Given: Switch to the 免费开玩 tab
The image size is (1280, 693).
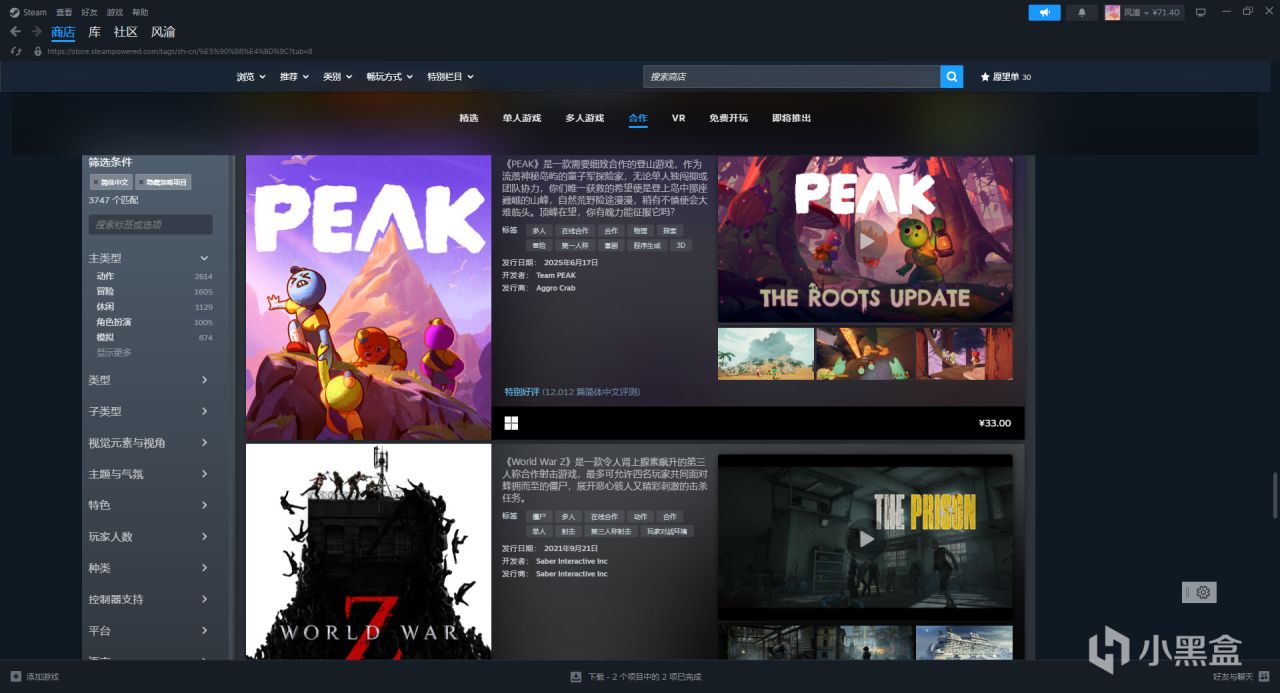Looking at the screenshot, I should tap(728, 118).
